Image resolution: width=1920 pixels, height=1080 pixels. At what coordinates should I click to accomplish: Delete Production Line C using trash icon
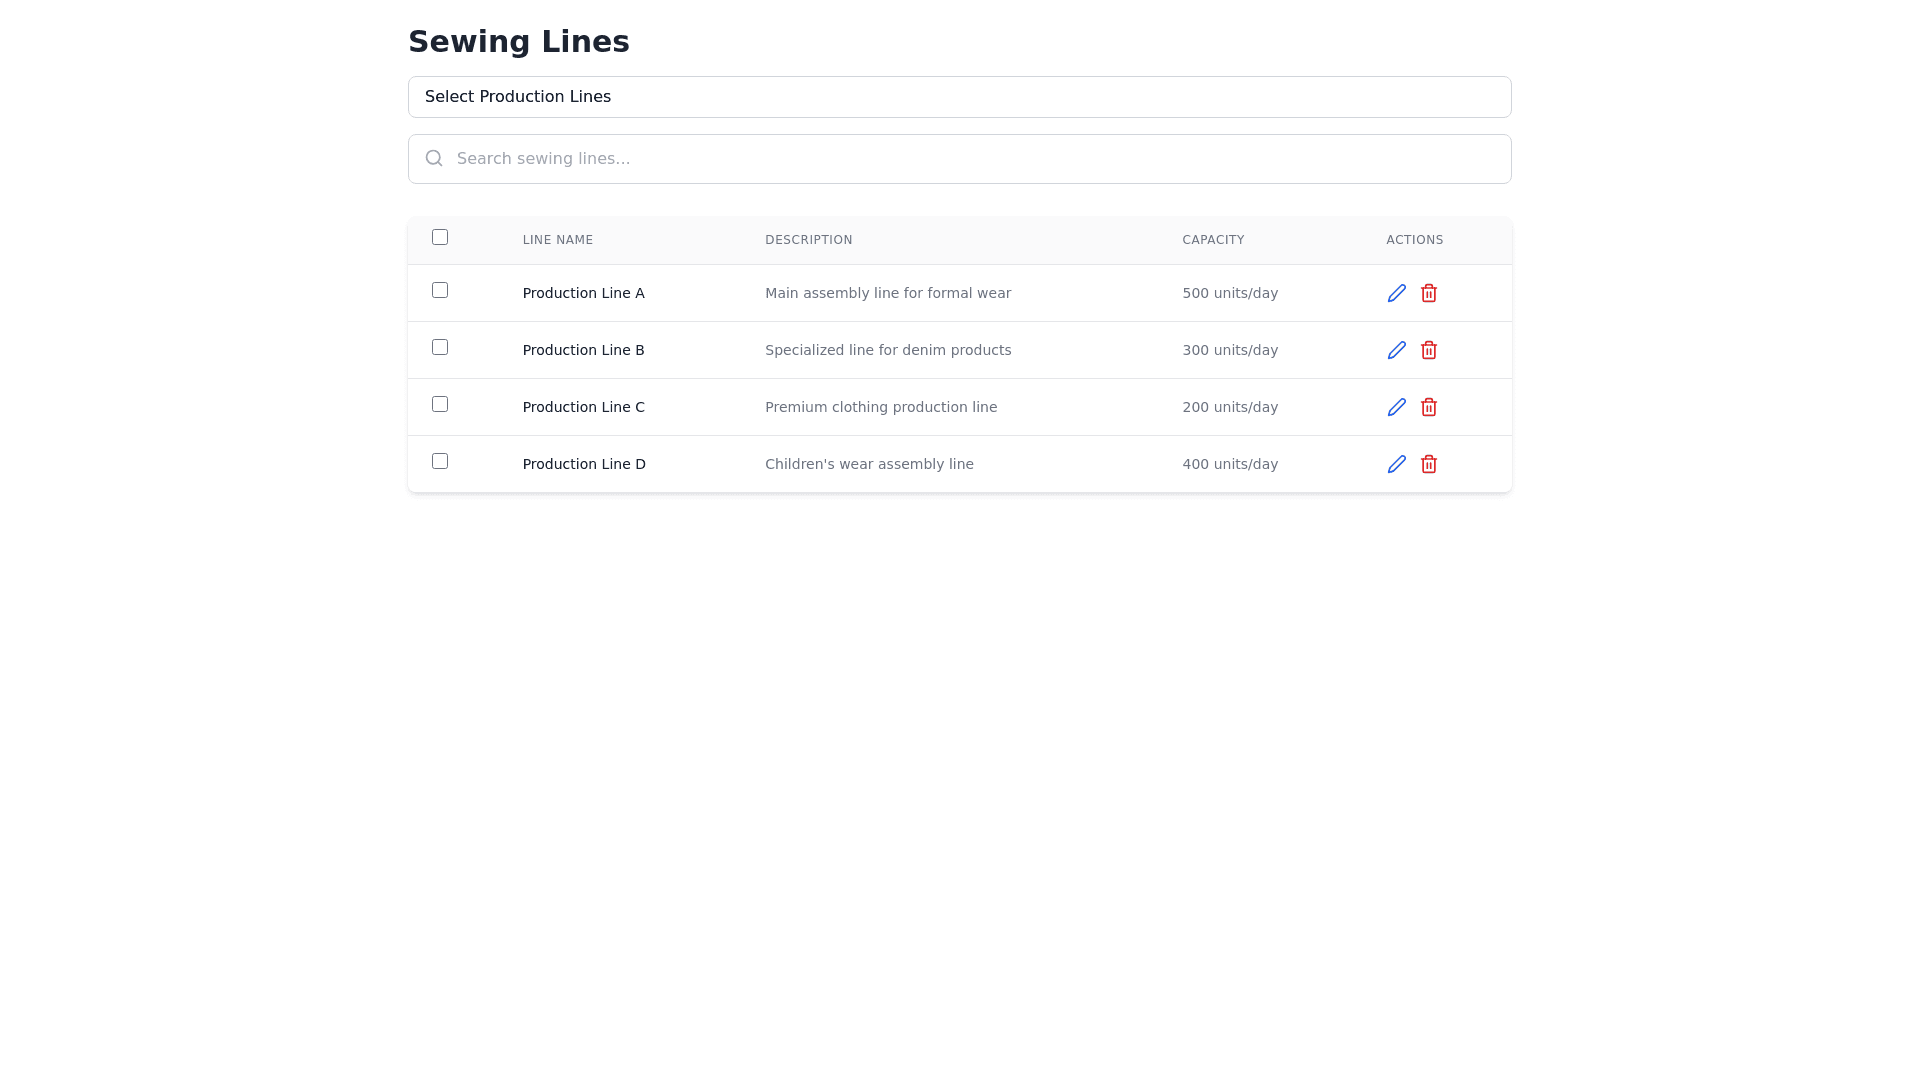1428,407
